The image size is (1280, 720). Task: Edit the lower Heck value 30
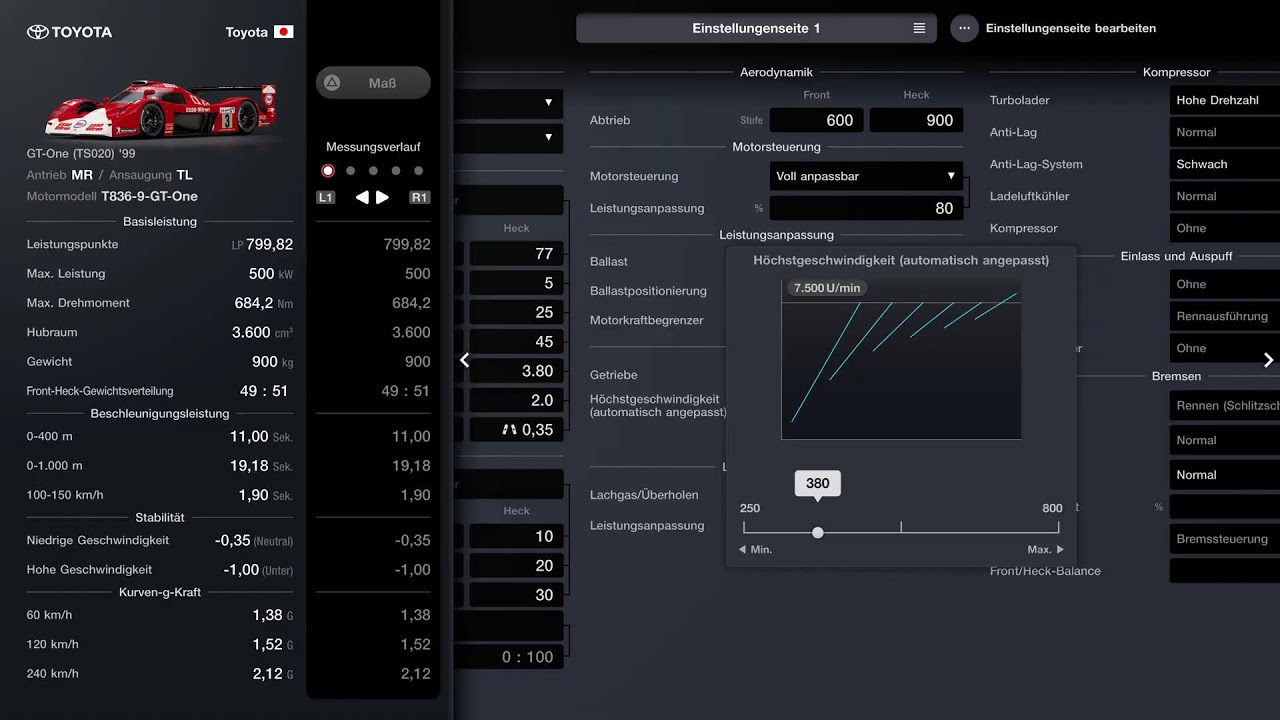point(516,595)
